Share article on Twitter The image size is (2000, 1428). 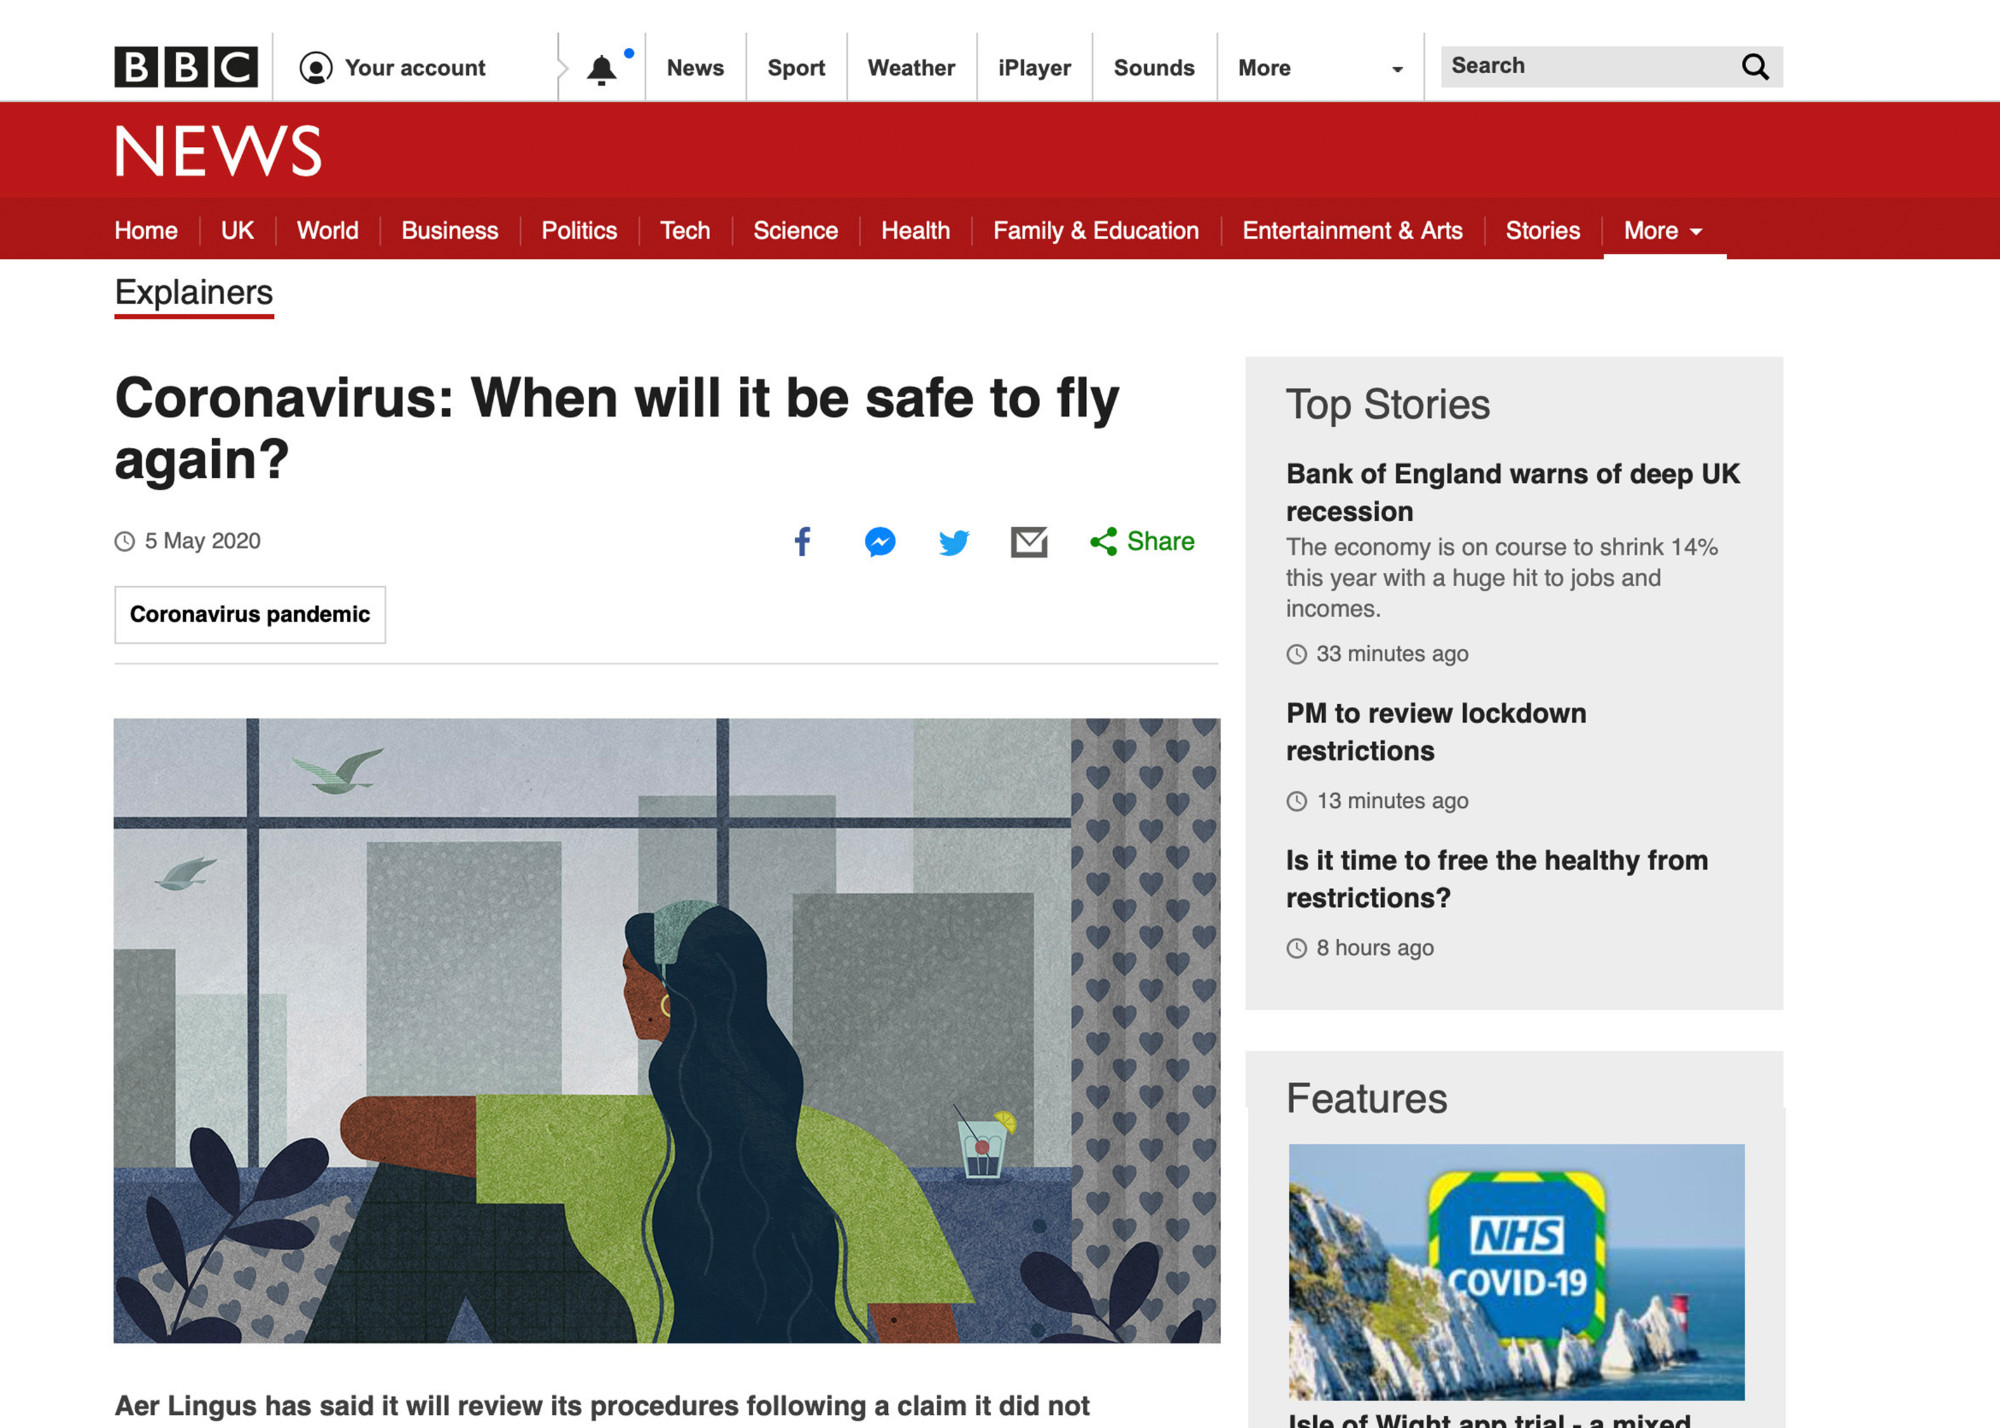tap(954, 542)
